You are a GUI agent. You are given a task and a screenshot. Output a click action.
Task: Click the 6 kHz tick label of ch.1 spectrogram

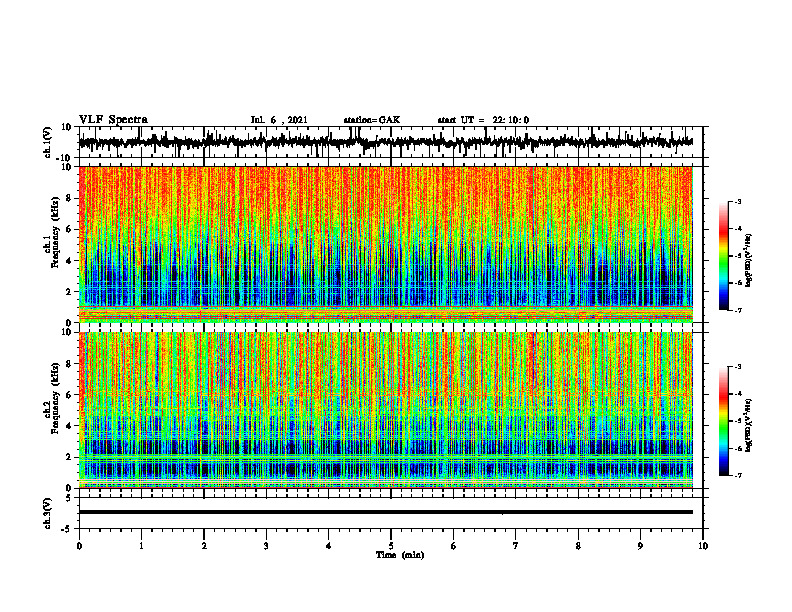pyautogui.click(x=70, y=229)
